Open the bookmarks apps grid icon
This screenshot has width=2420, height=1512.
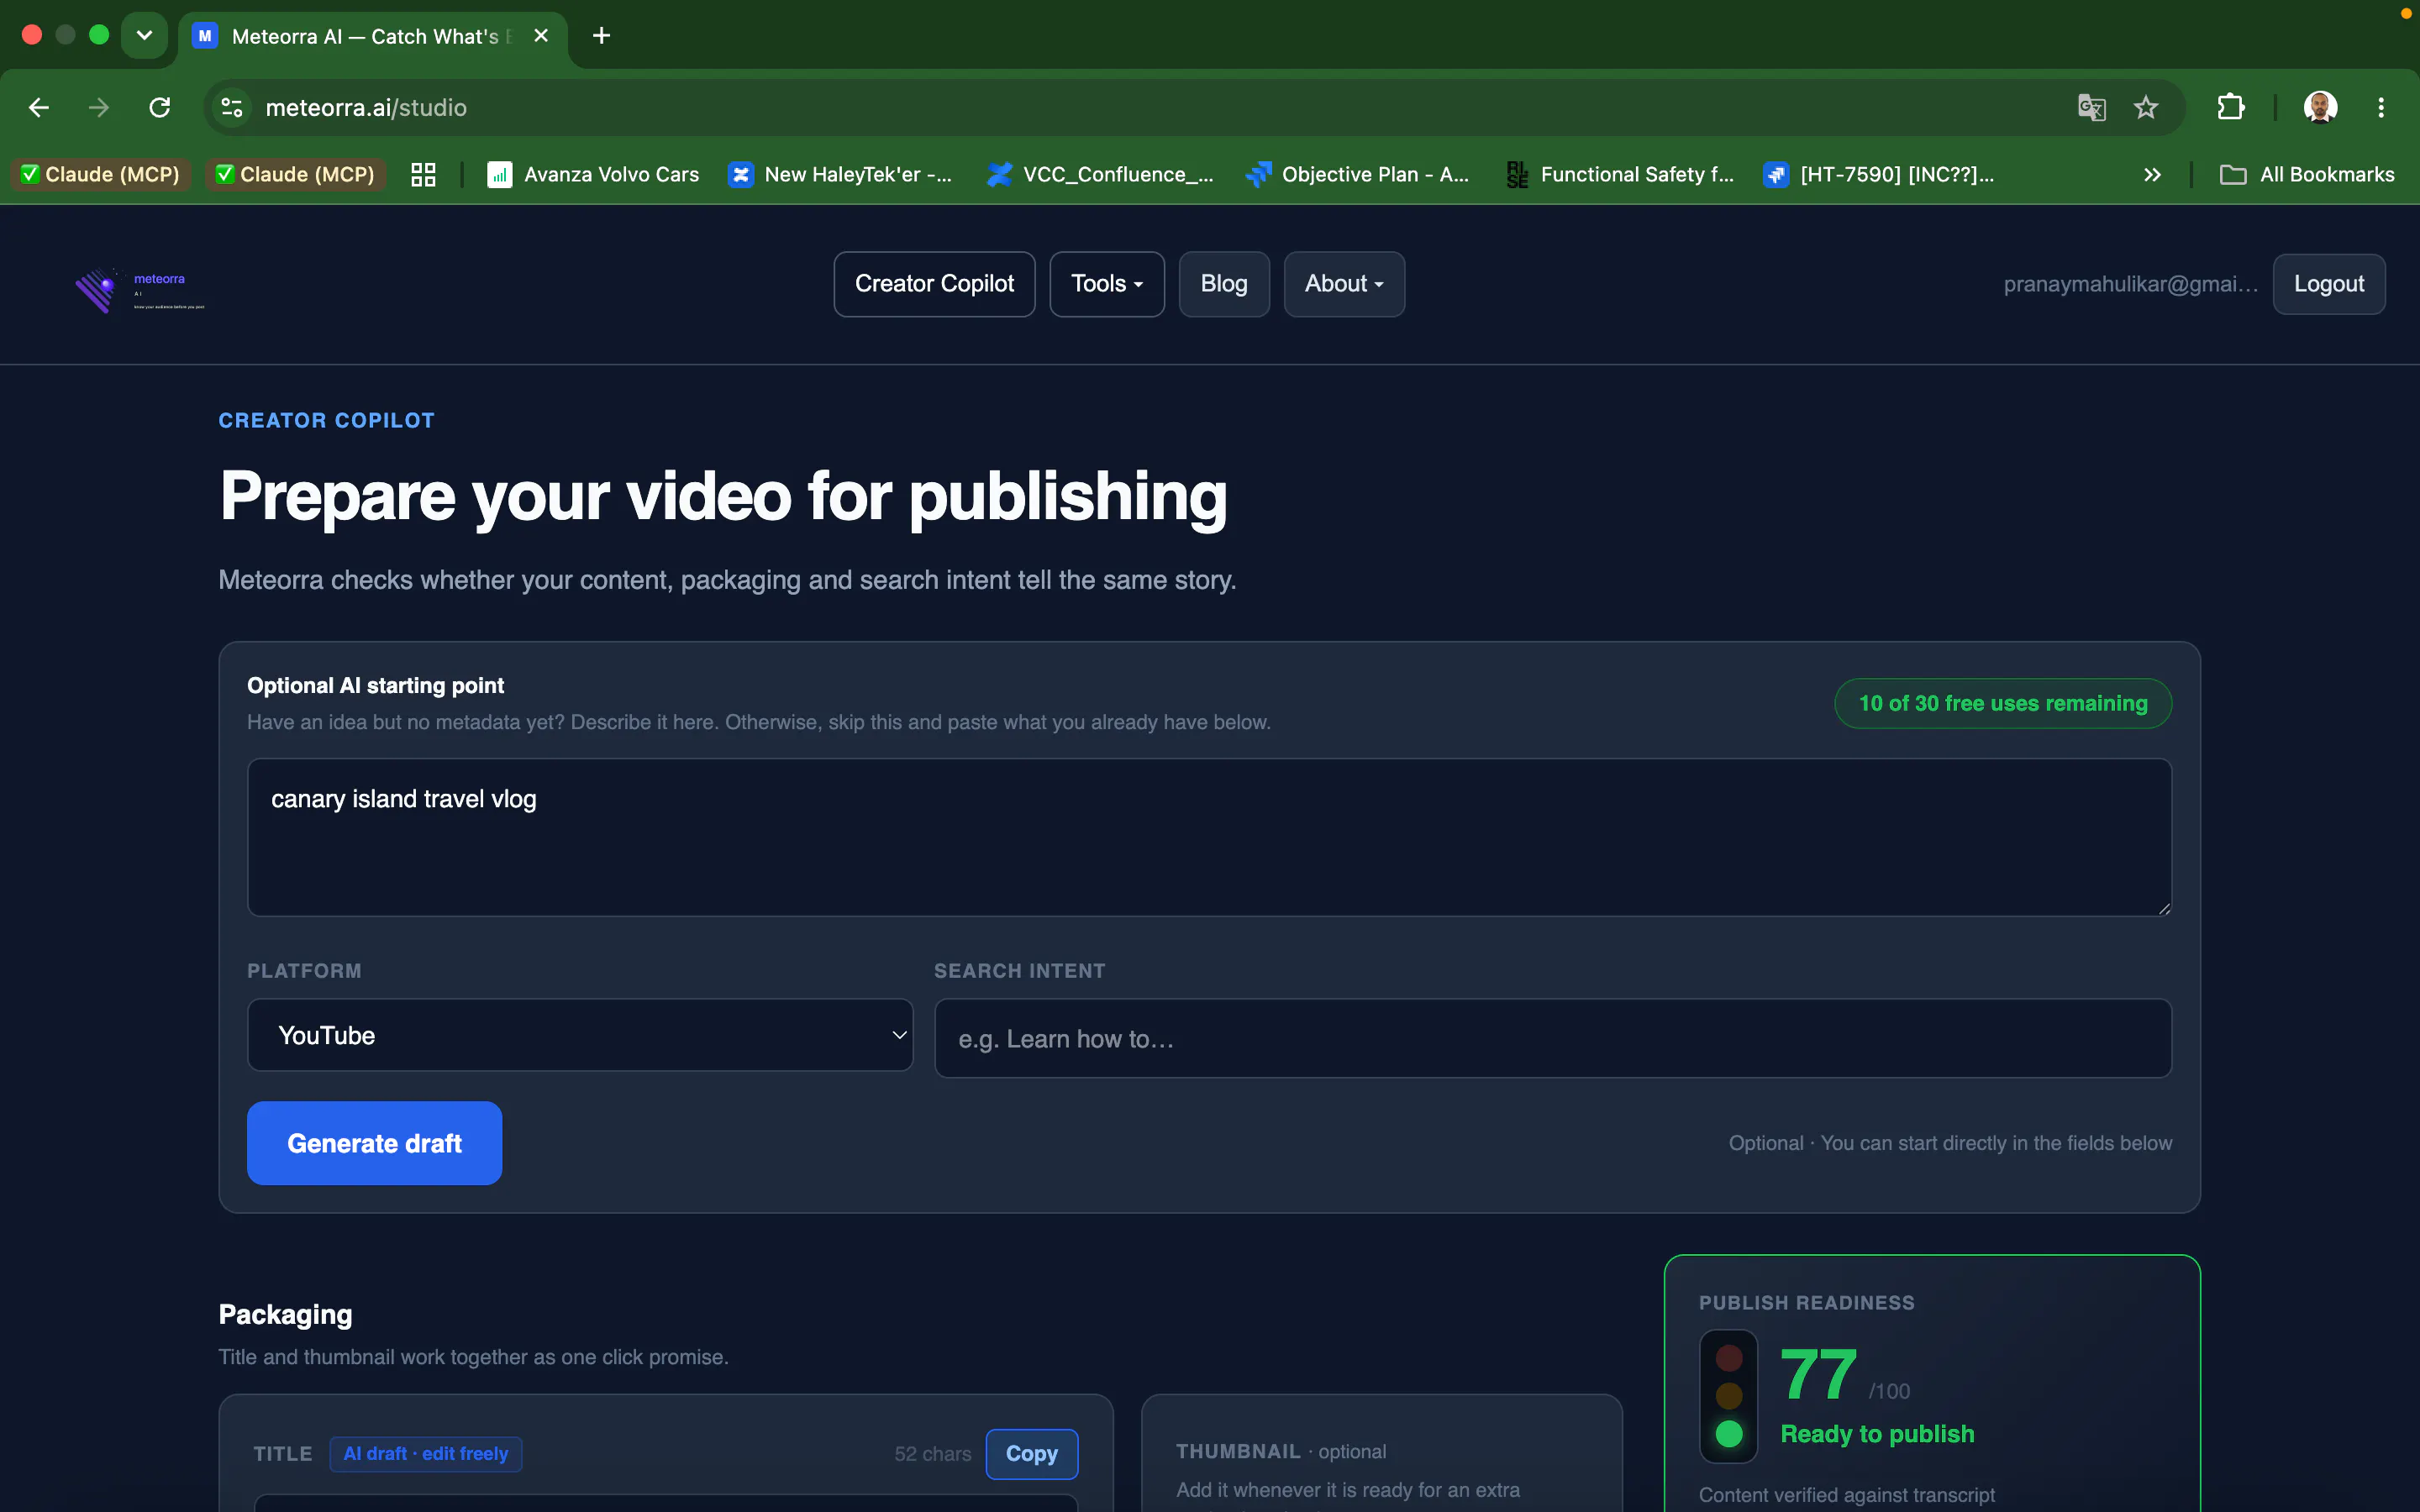coord(423,174)
